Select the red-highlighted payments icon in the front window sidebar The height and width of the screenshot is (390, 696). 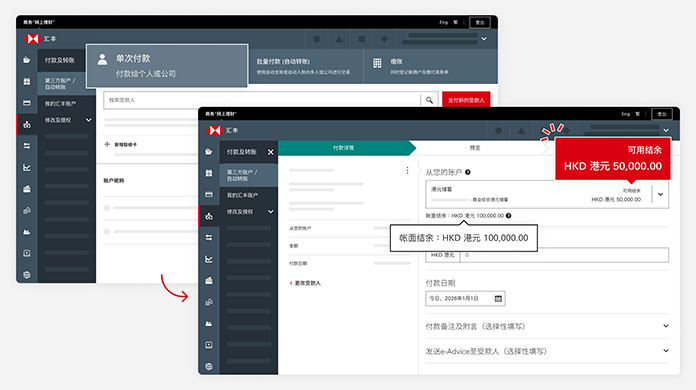click(209, 217)
